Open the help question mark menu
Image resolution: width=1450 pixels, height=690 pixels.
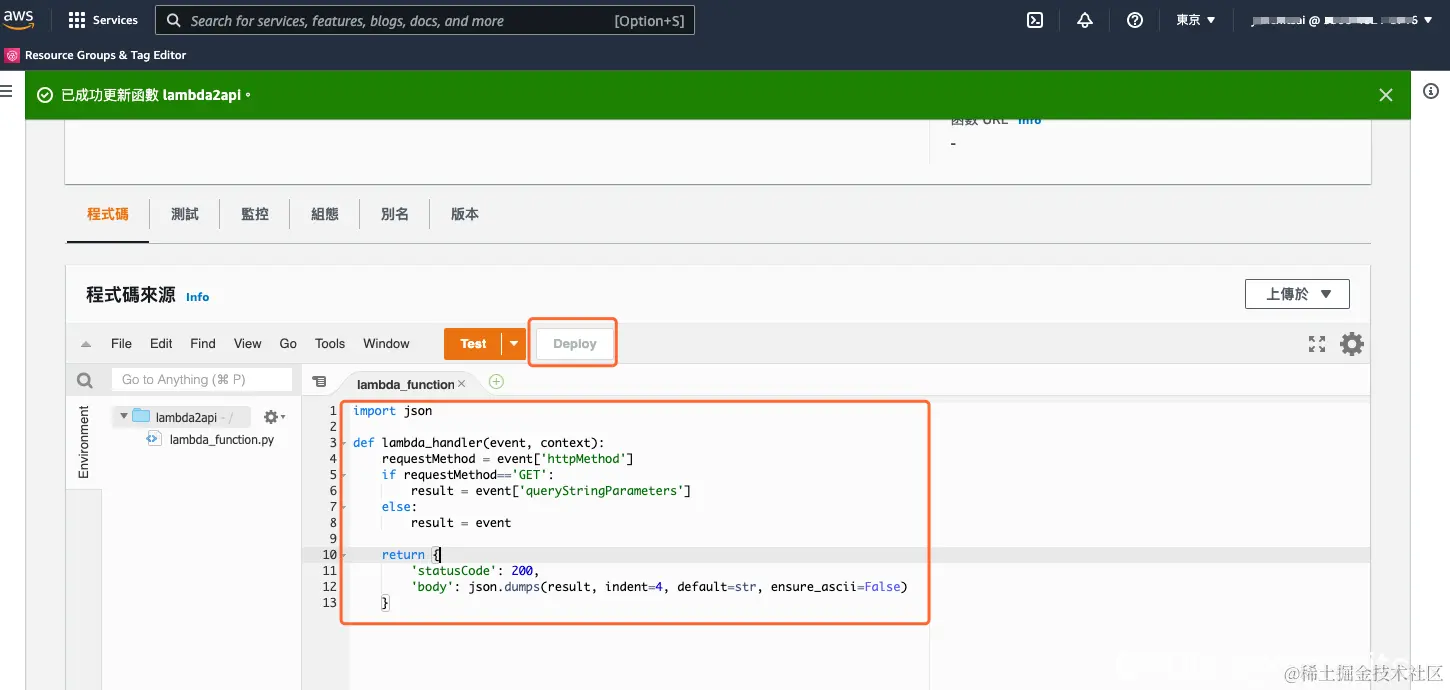tap(1135, 20)
